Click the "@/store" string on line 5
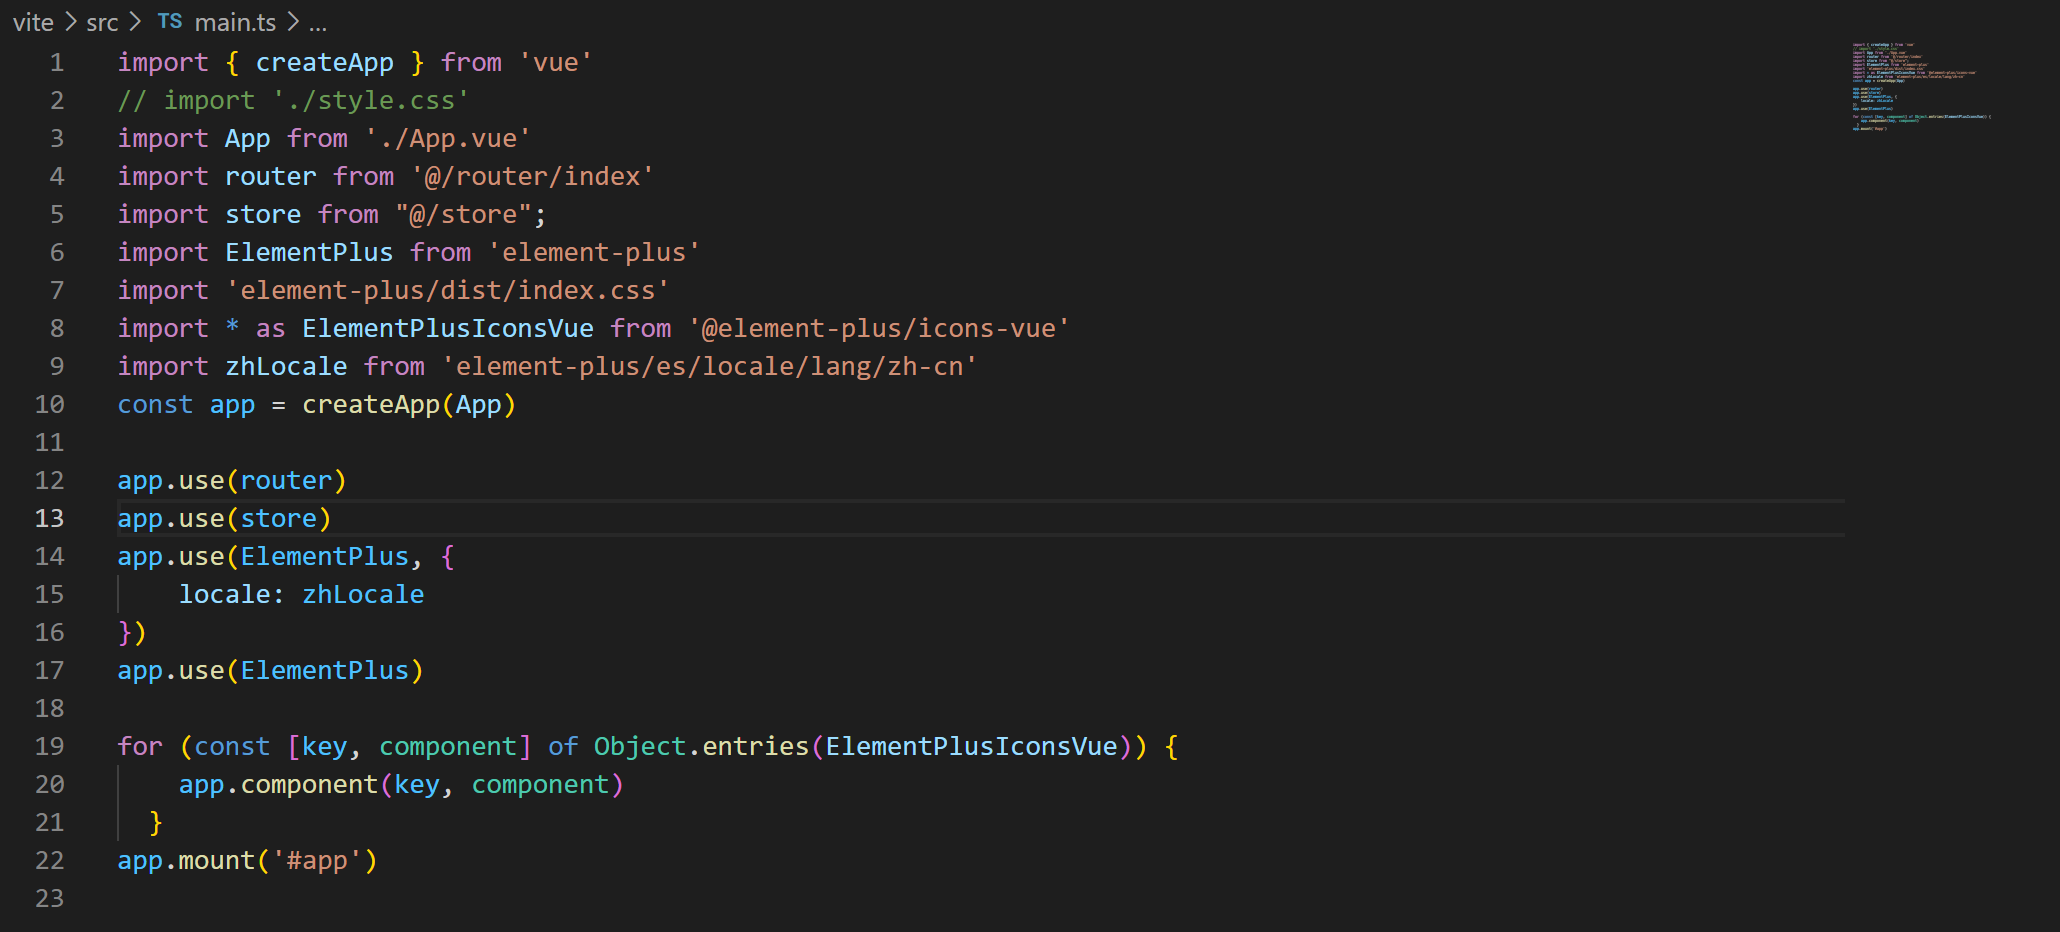 (463, 214)
